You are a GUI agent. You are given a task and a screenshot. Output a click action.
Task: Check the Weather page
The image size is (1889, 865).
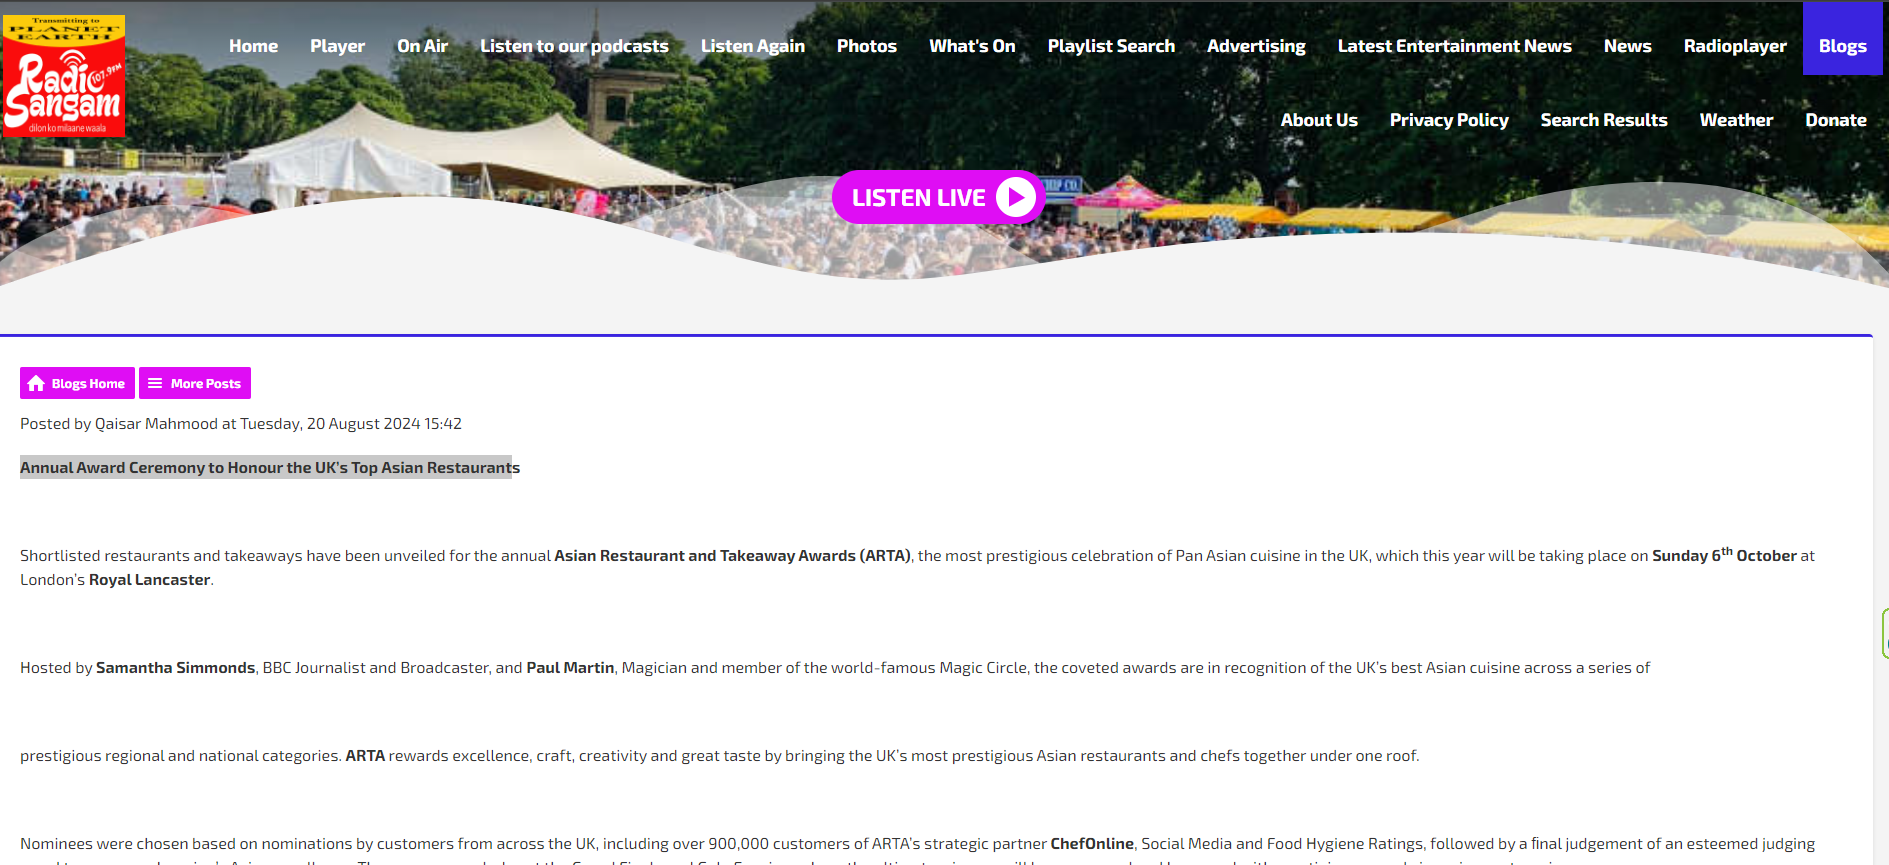coord(1736,120)
